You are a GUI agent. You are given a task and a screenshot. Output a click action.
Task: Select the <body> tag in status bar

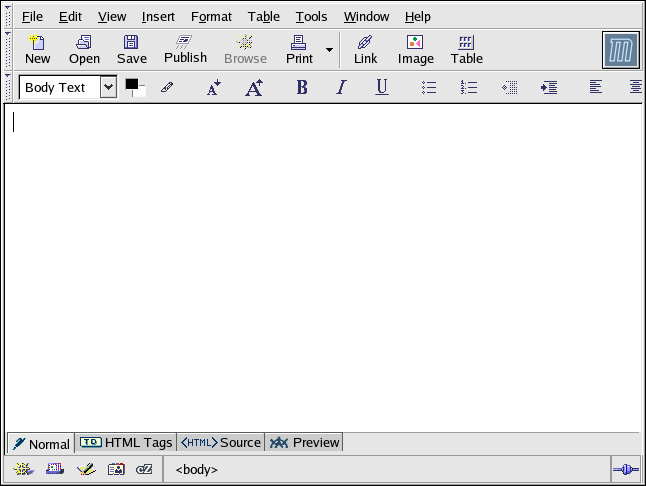(x=197, y=469)
